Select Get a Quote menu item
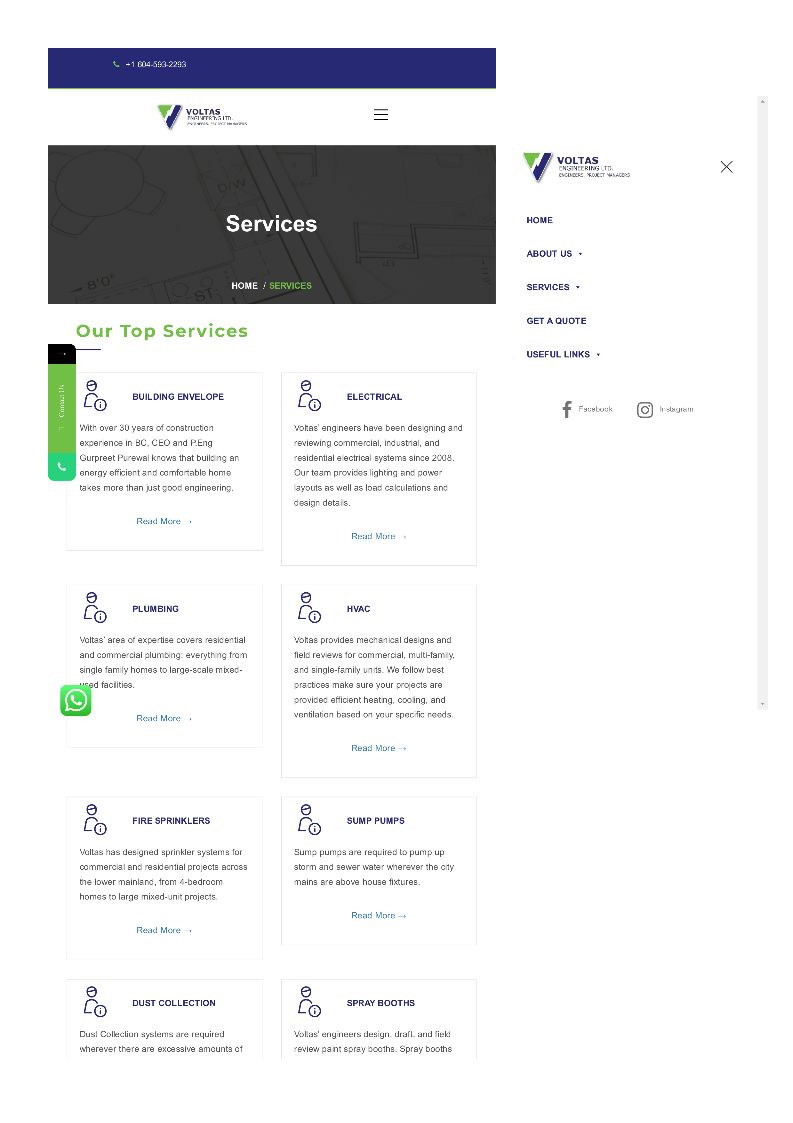This screenshot has height=1123, width=793. tap(556, 321)
